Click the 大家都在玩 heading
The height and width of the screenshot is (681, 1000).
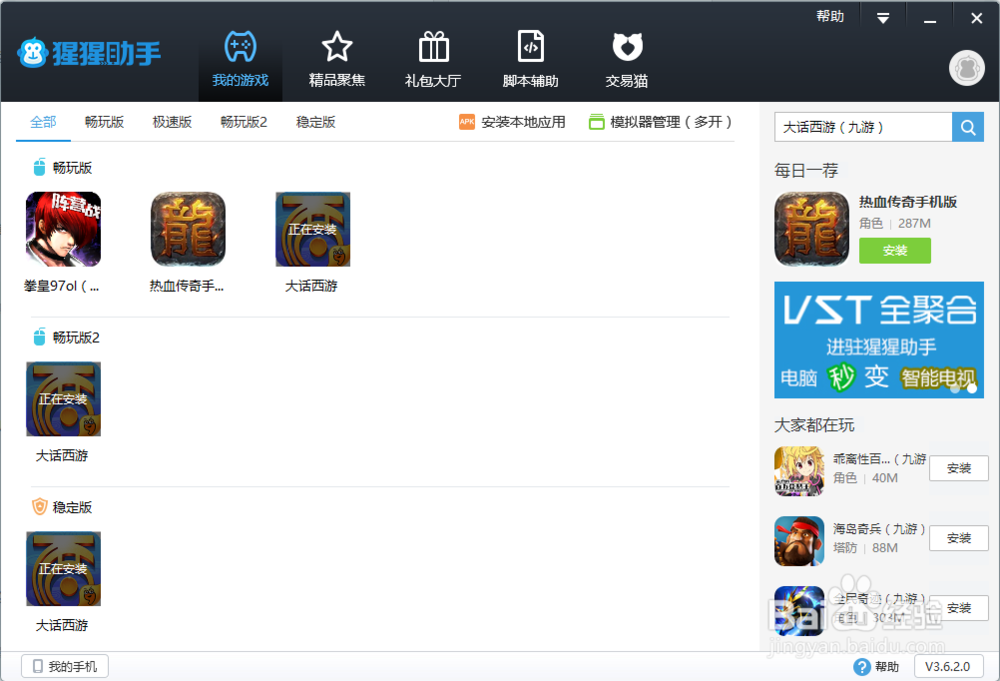click(x=814, y=425)
